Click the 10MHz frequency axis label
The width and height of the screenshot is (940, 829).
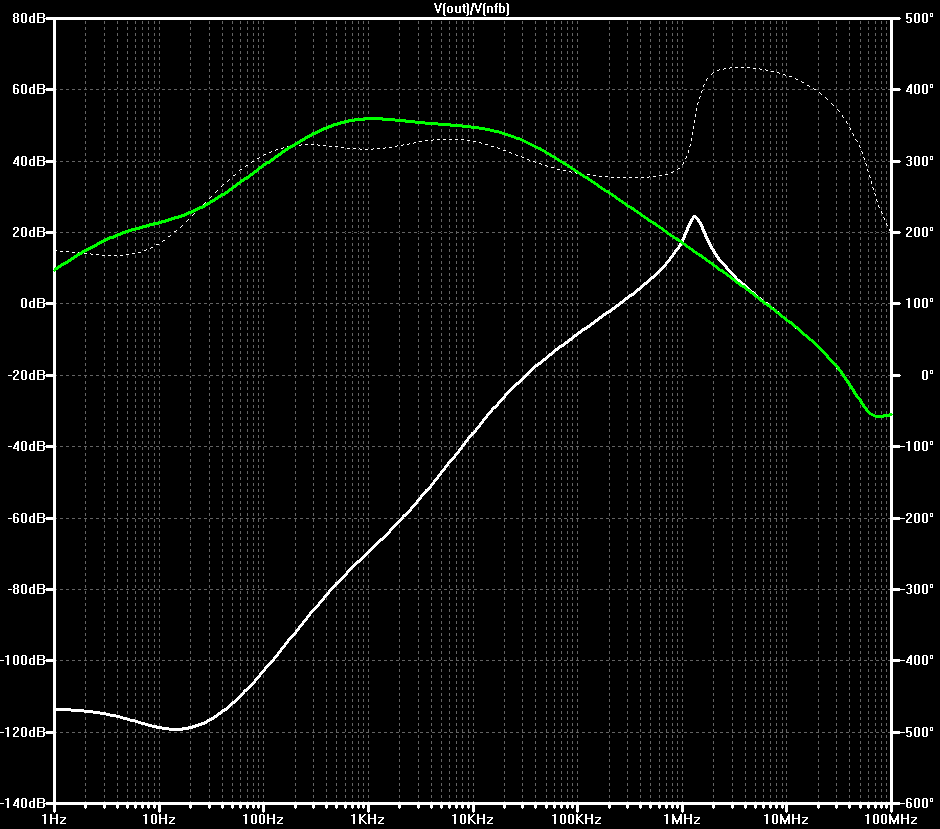(x=786, y=819)
